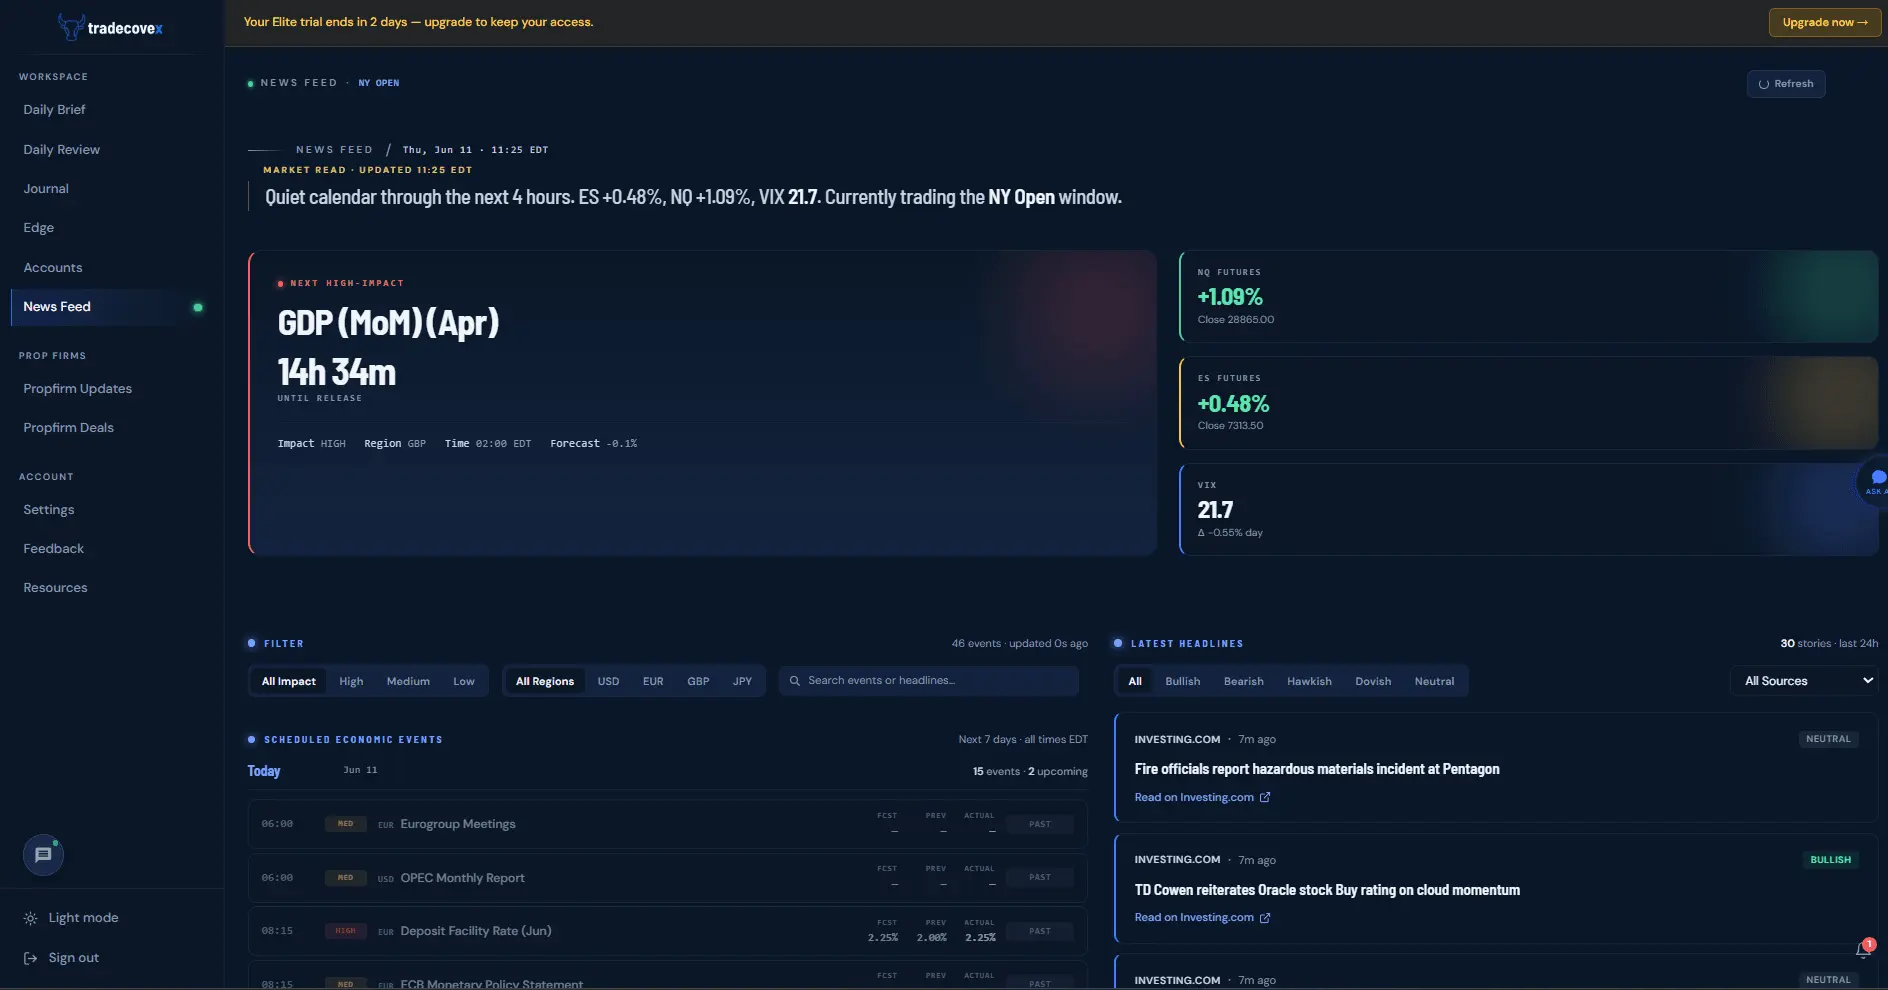Open the ES Futures card
This screenshot has width=1888, height=990.
pos(1528,403)
